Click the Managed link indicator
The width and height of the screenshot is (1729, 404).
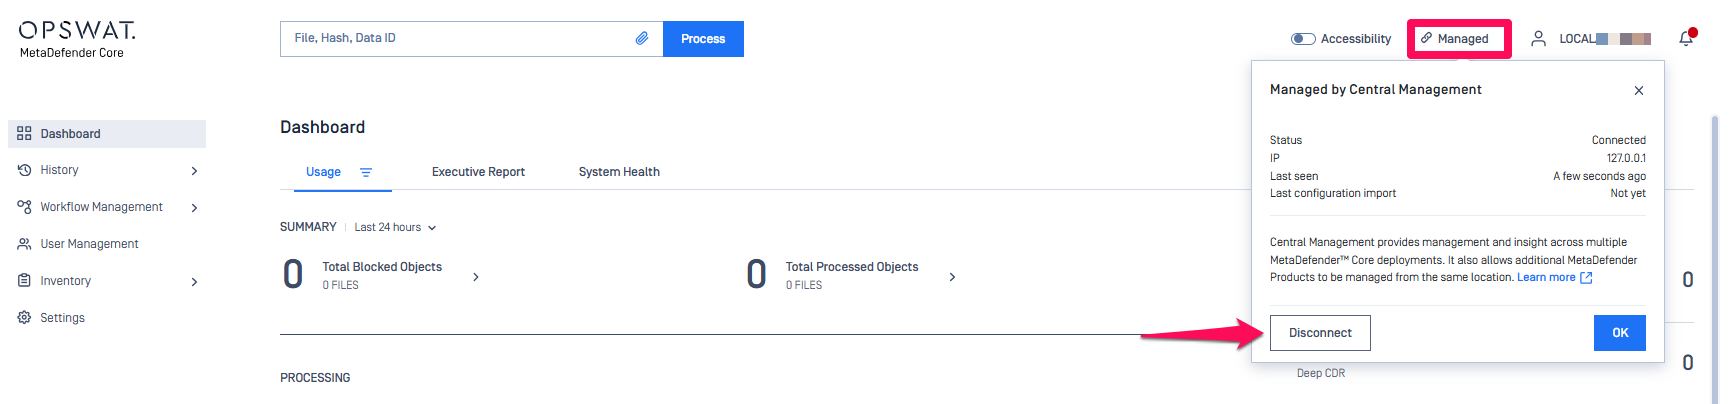[x=1458, y=39]
